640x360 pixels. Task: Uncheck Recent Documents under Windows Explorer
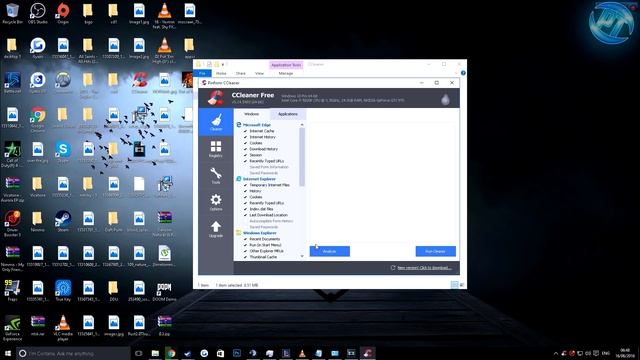pyautogui.click(x=245, y=239)
